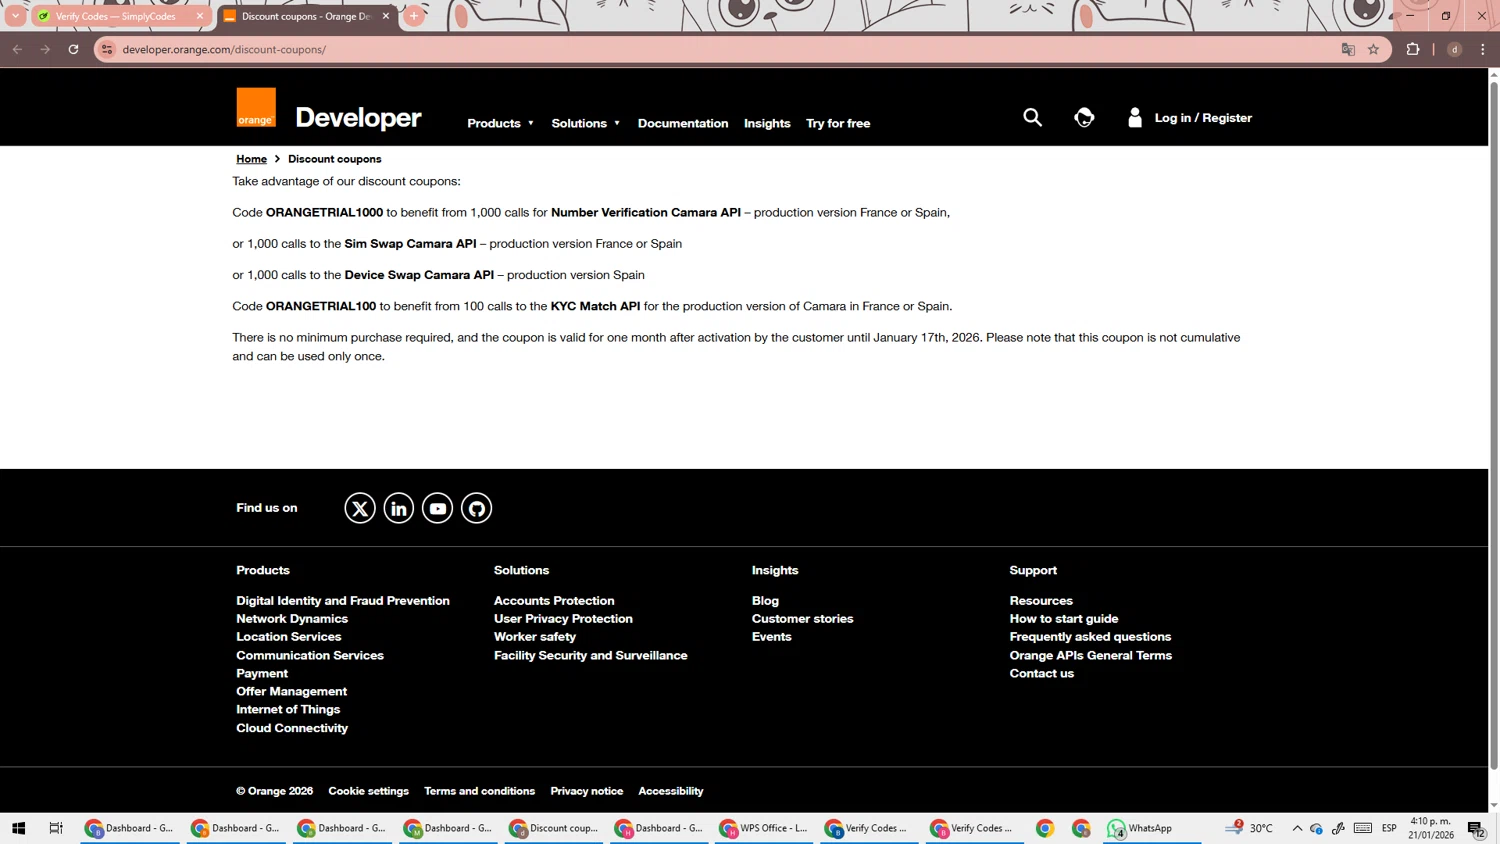Select the Discount coupons browser tab

307,16
